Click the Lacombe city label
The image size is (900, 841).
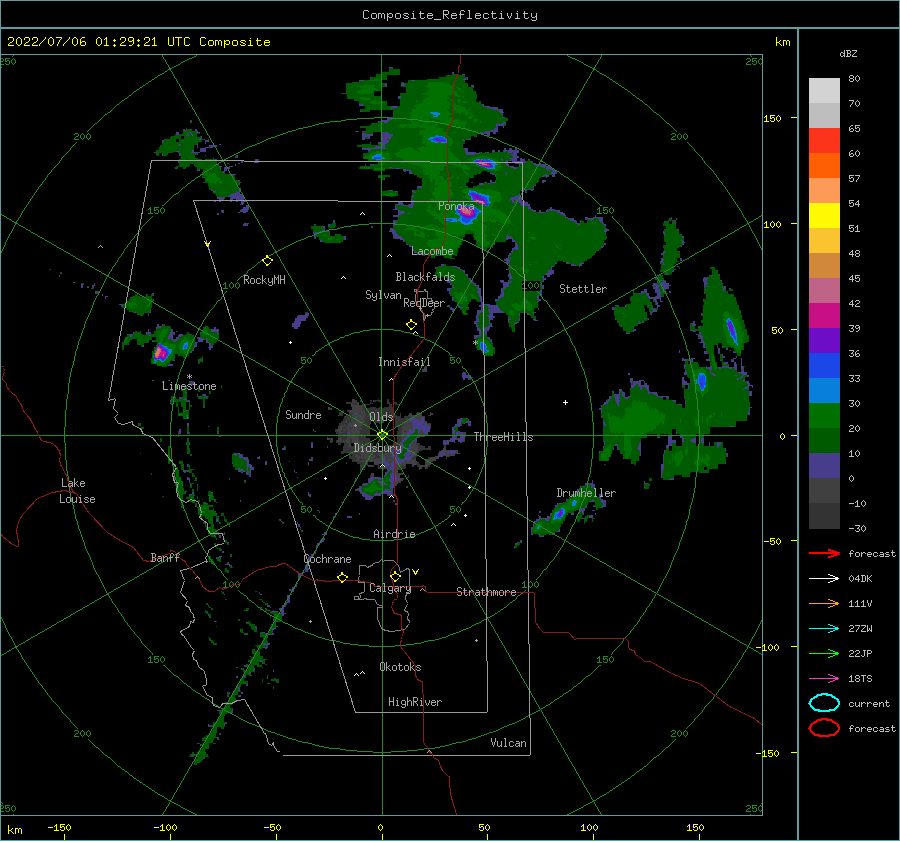point(432,251)
